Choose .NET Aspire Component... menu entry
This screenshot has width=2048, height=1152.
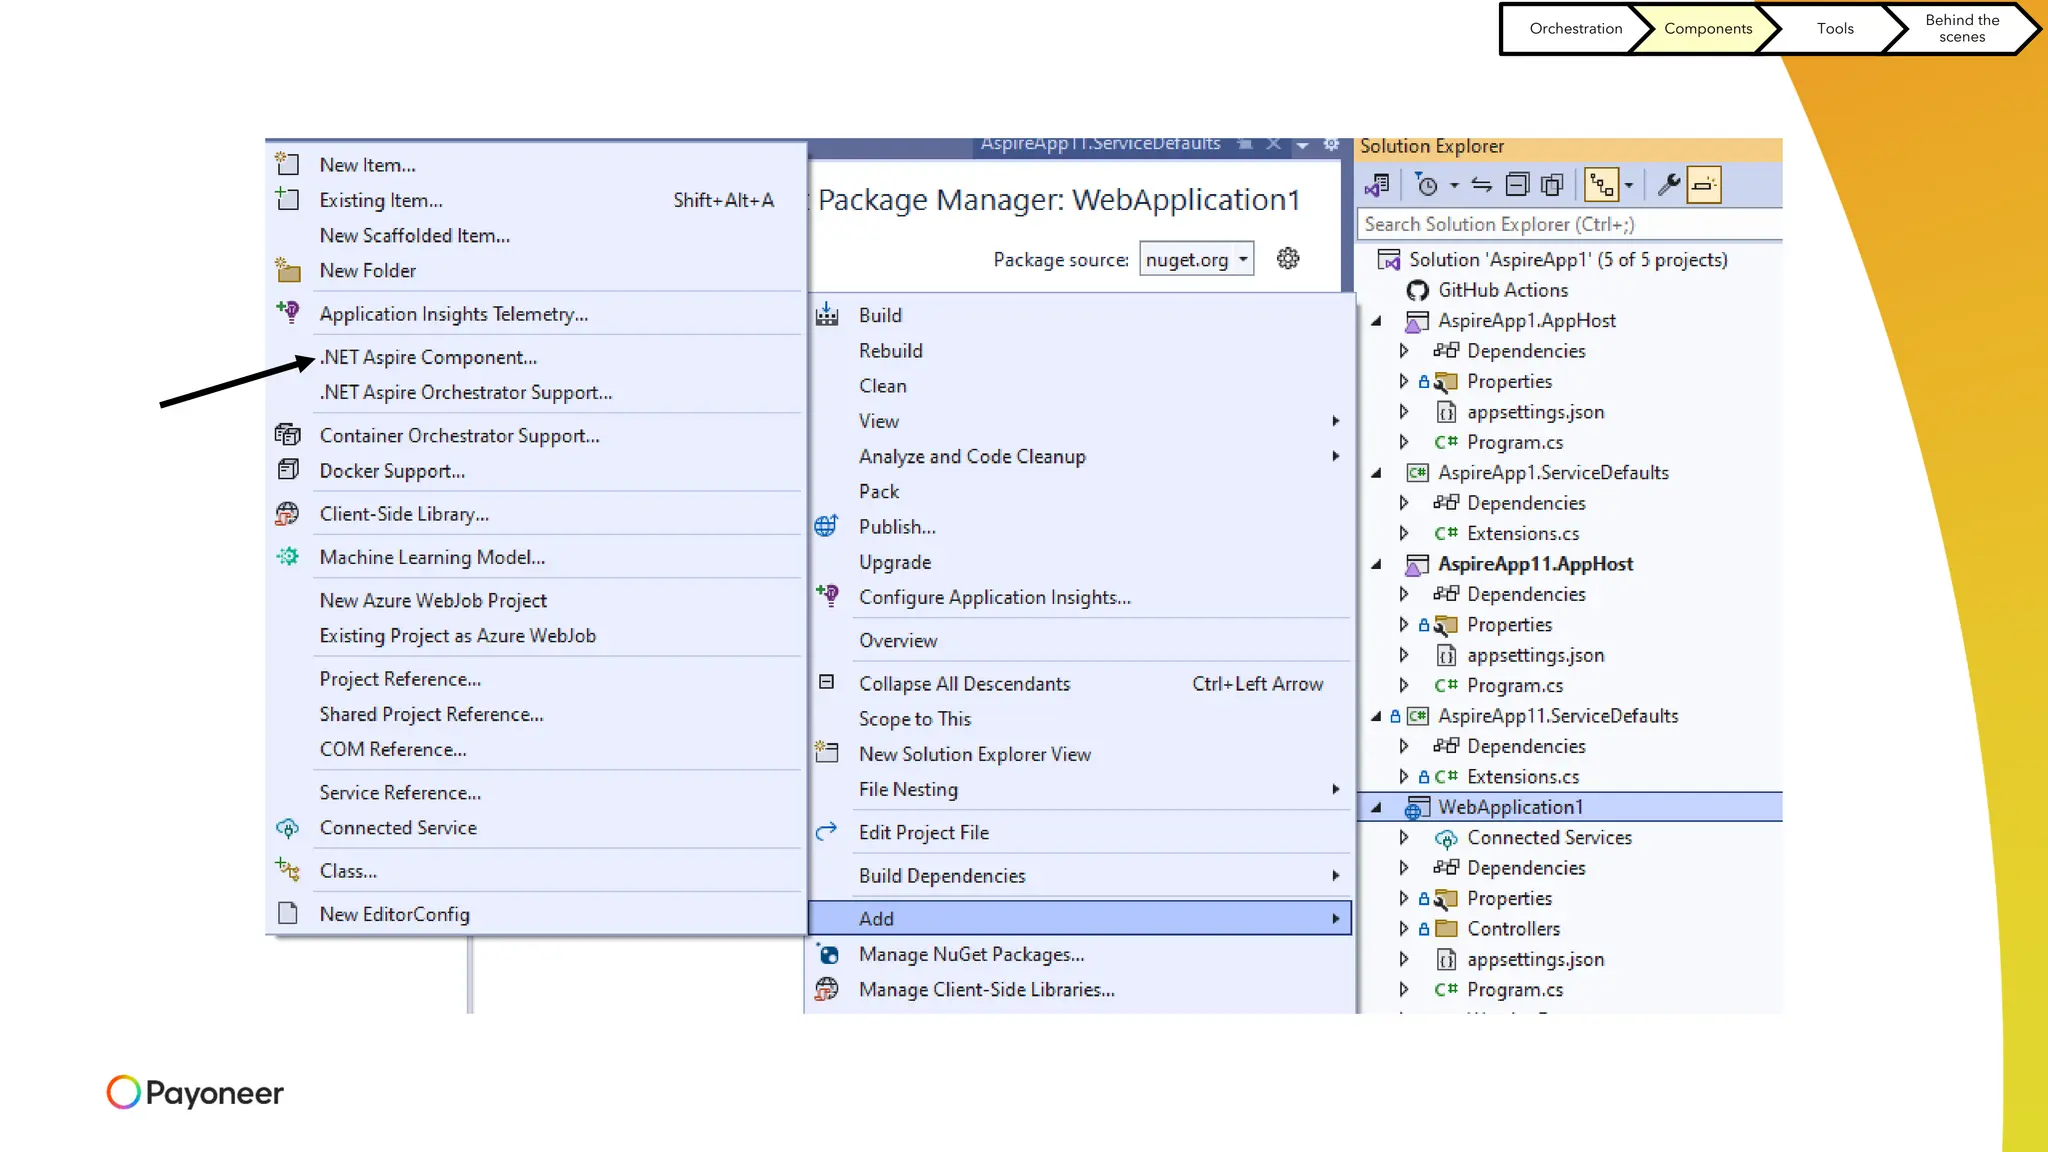tap(428, 357)
